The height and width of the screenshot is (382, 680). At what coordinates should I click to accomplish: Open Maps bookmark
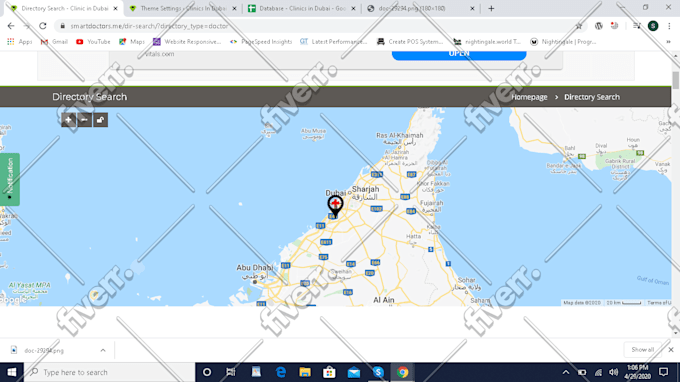coord(132,42)
